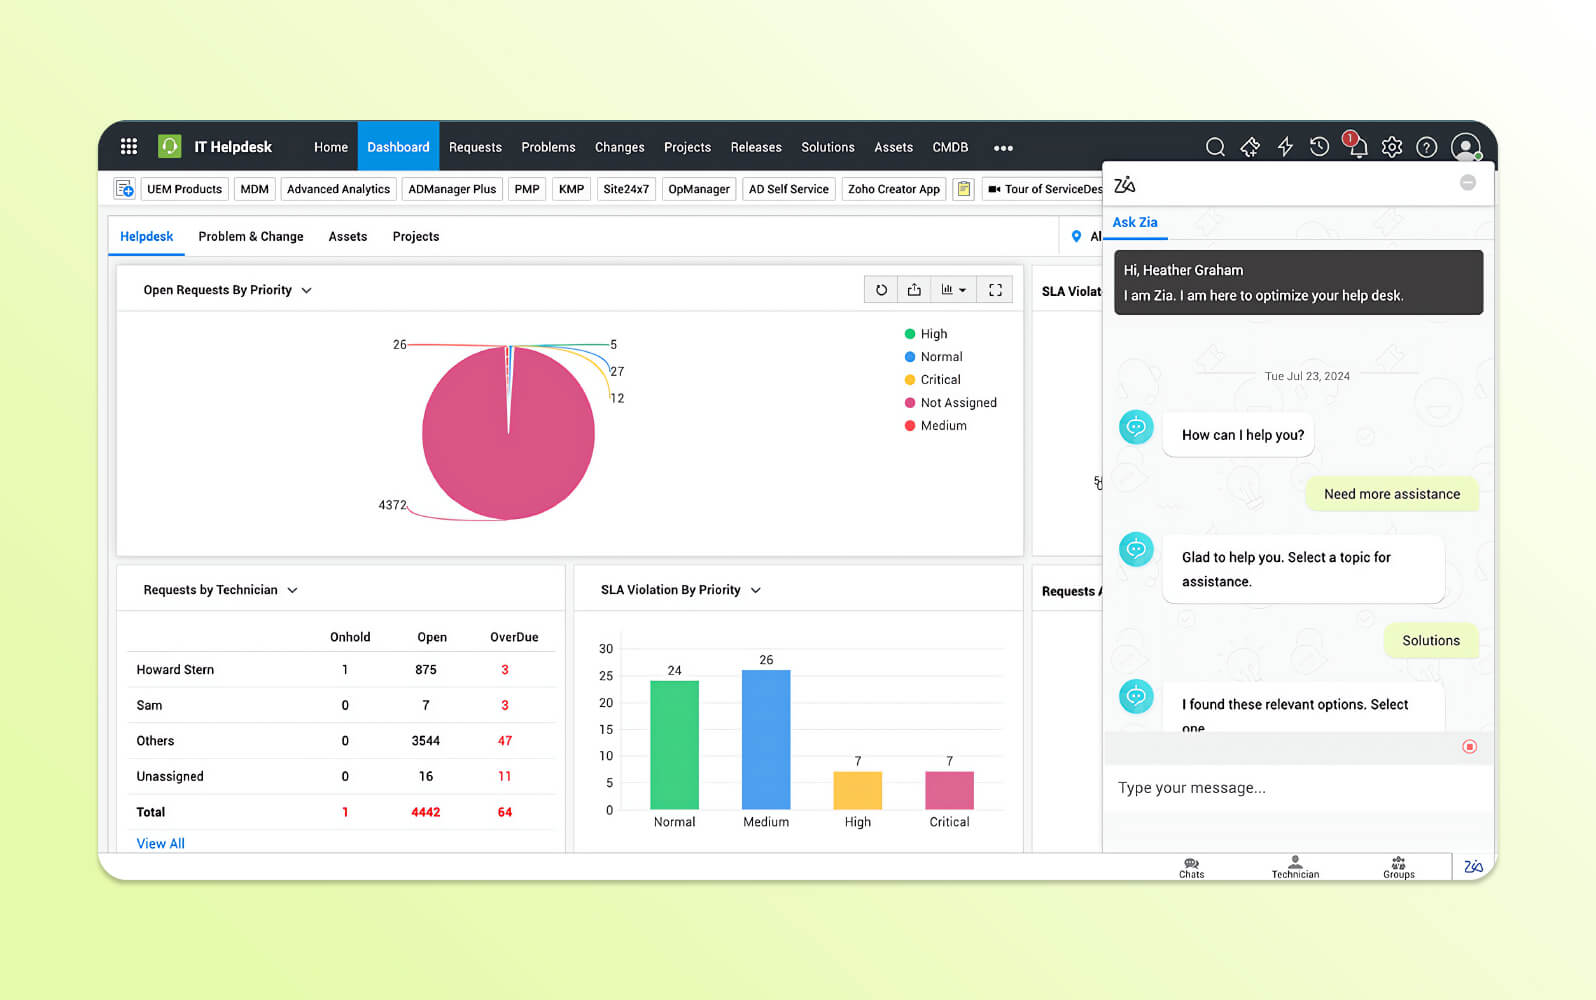Open Tour of ServiceDesk video link
Image resolution: width=1596 pixels, height=1000 pixels.
[x=1044, y=189]
